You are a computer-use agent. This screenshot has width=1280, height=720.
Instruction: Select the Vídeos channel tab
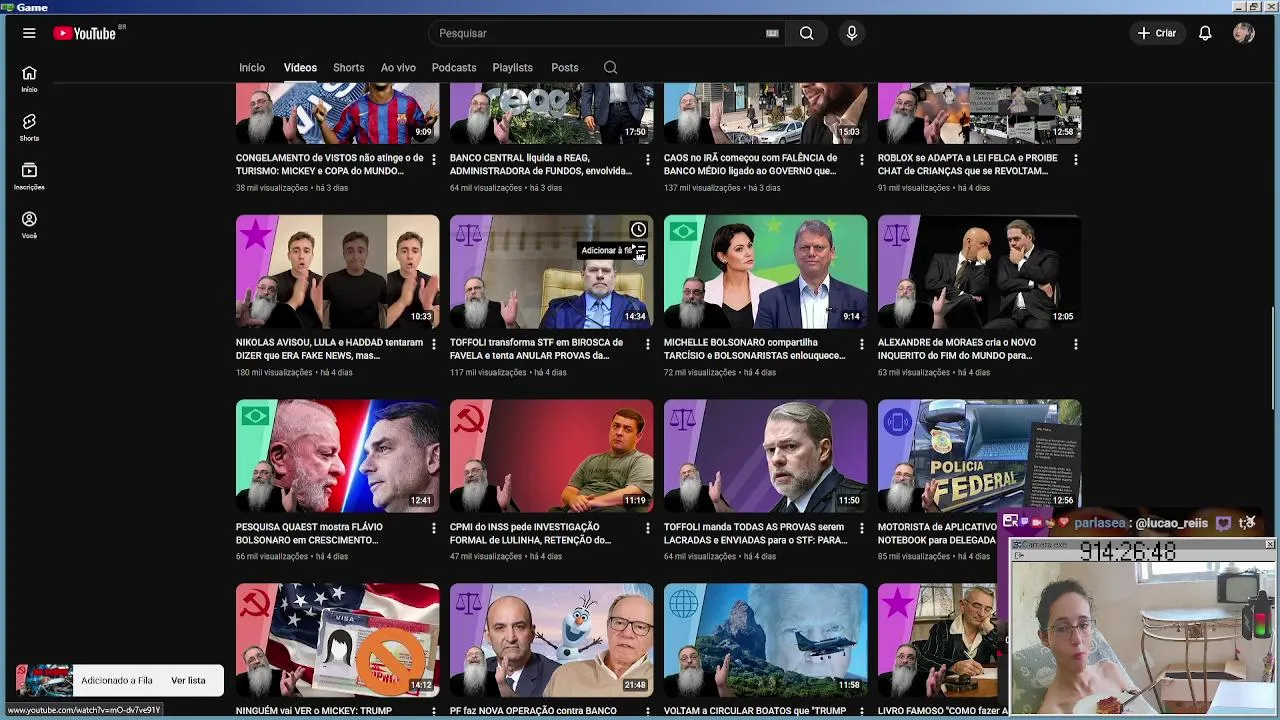click(300, 68)
